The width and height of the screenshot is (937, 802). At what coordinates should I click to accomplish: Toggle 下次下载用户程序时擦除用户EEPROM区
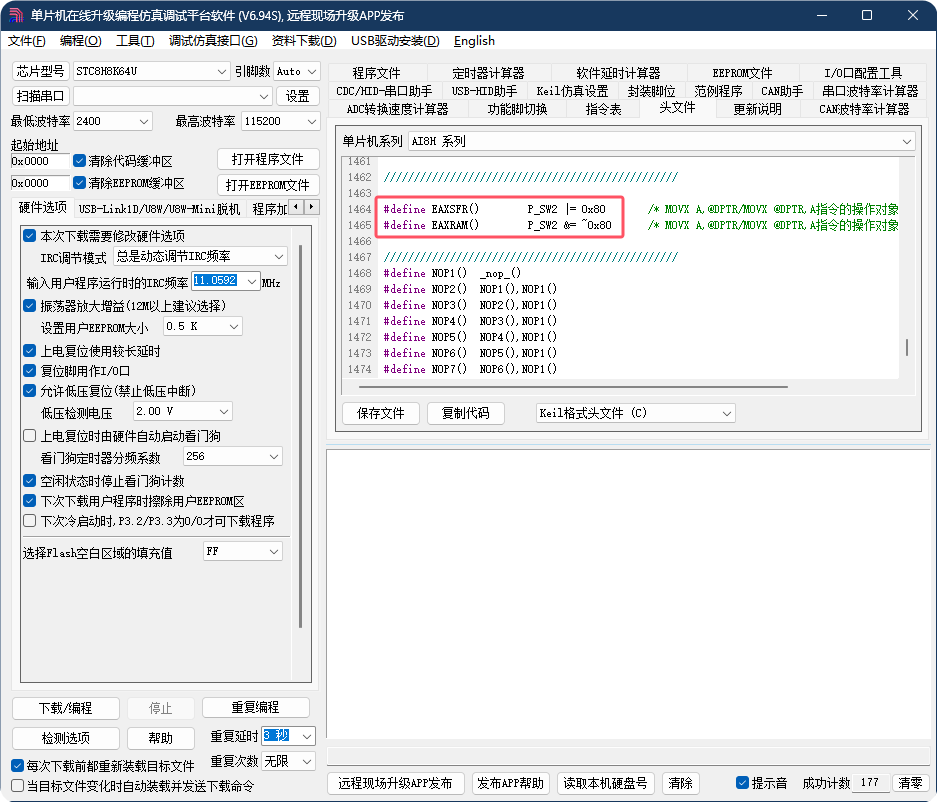pos(29,501)
